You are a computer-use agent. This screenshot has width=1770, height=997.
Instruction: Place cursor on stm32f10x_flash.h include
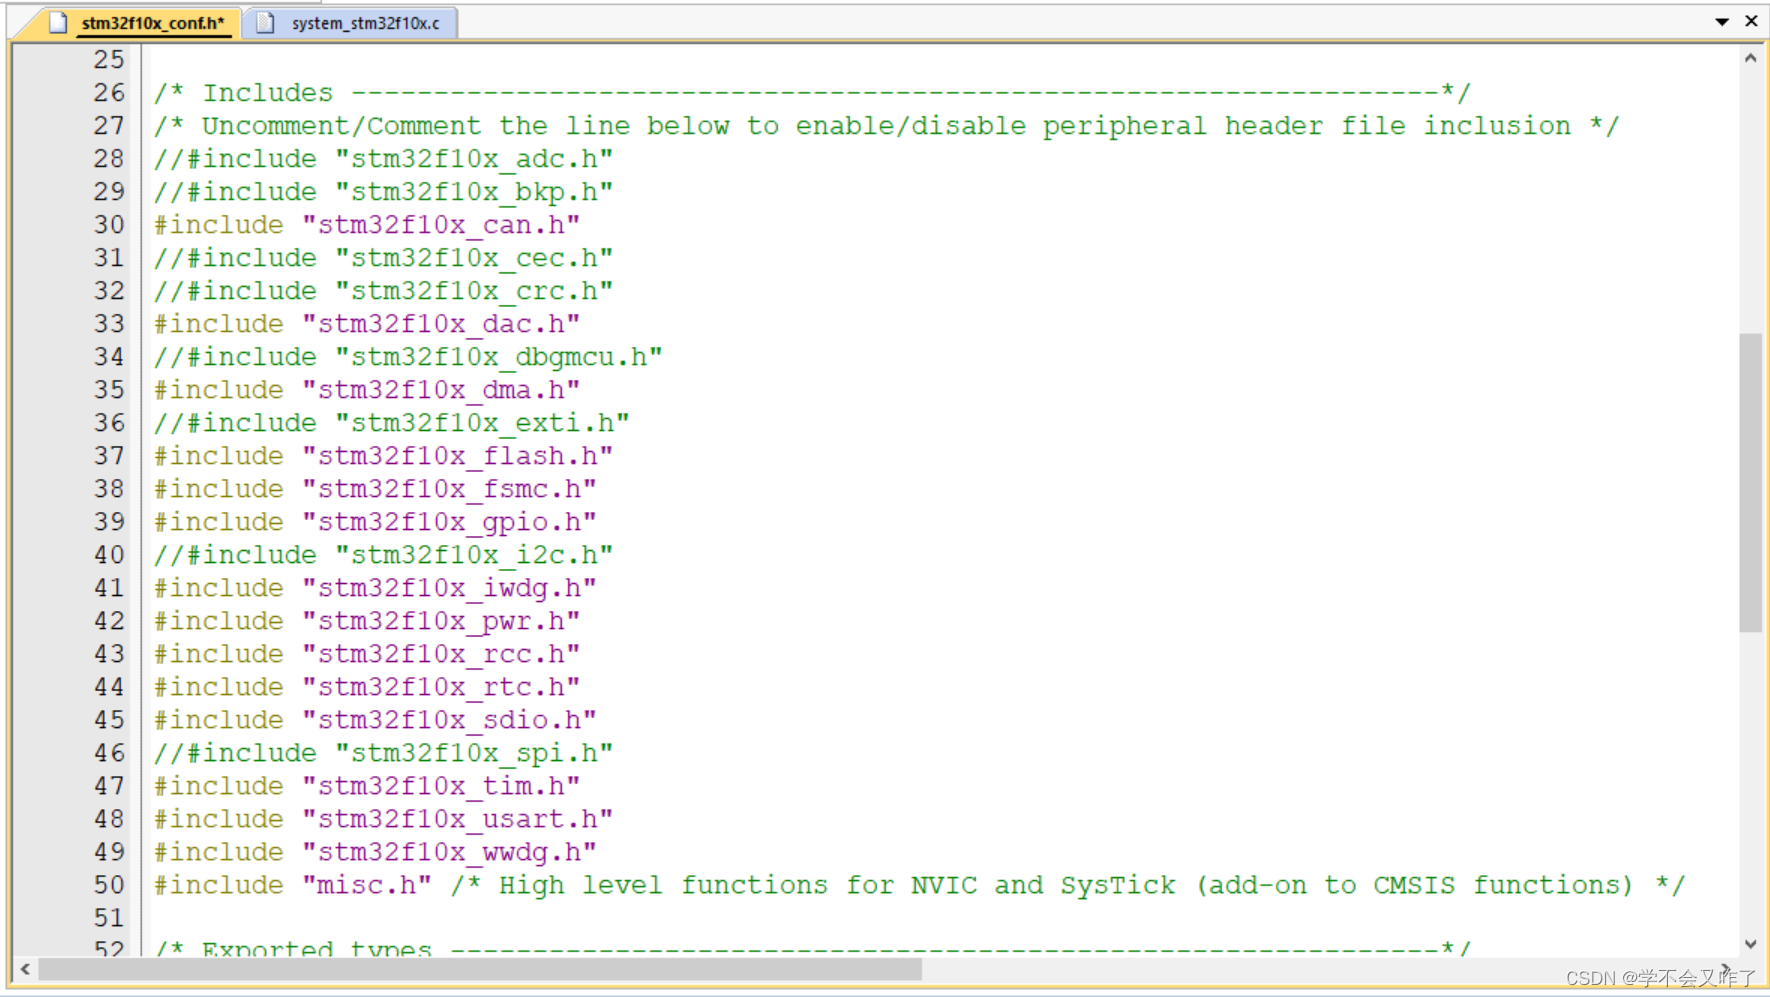coord(383,456)
